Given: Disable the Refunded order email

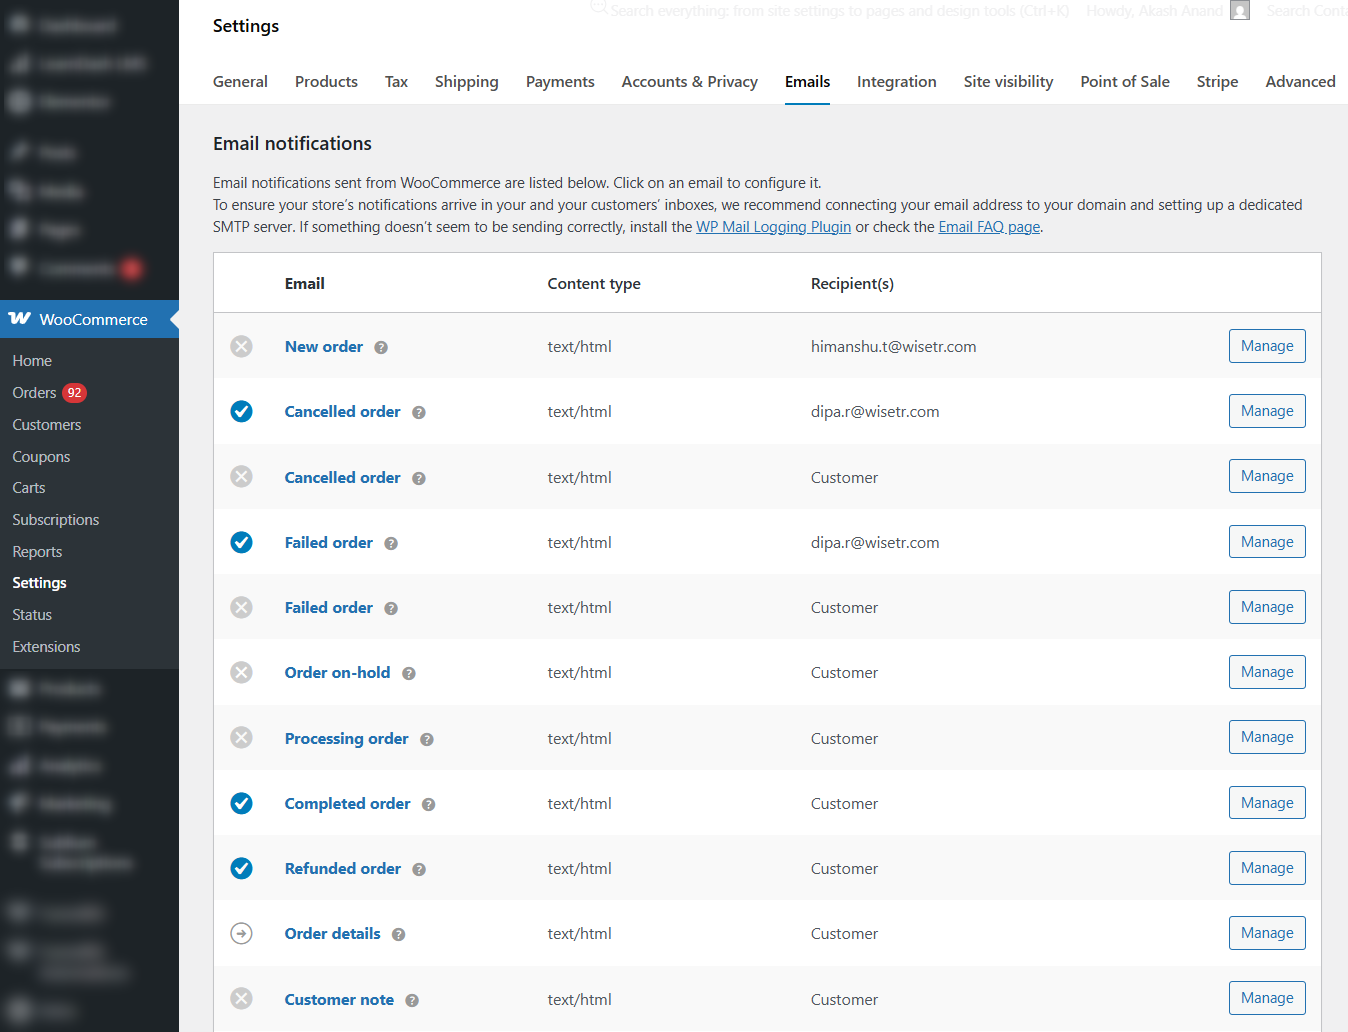Looking at the screenshot, I should [241, 868].
